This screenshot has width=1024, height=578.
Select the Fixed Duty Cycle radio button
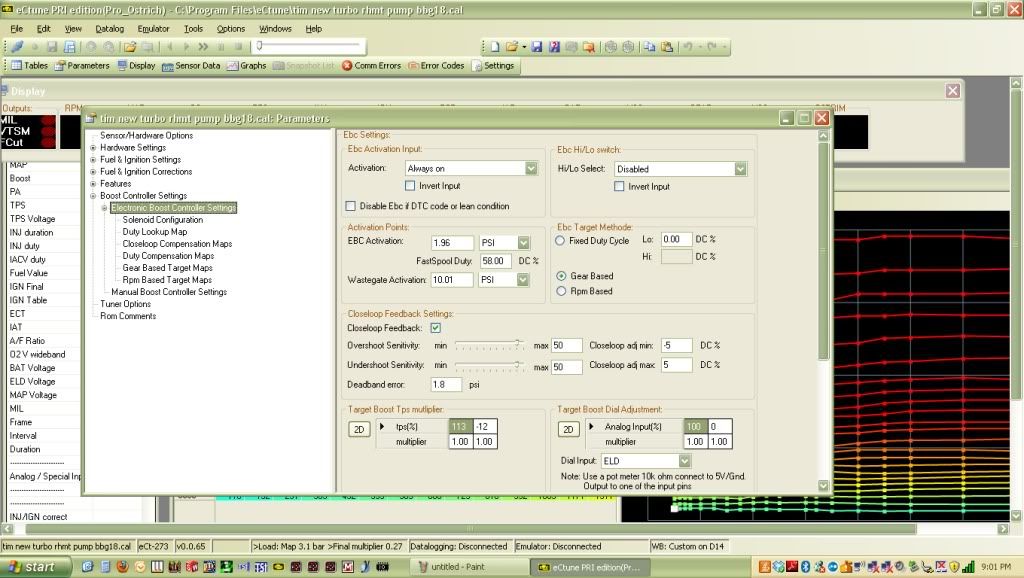point(560,240)
